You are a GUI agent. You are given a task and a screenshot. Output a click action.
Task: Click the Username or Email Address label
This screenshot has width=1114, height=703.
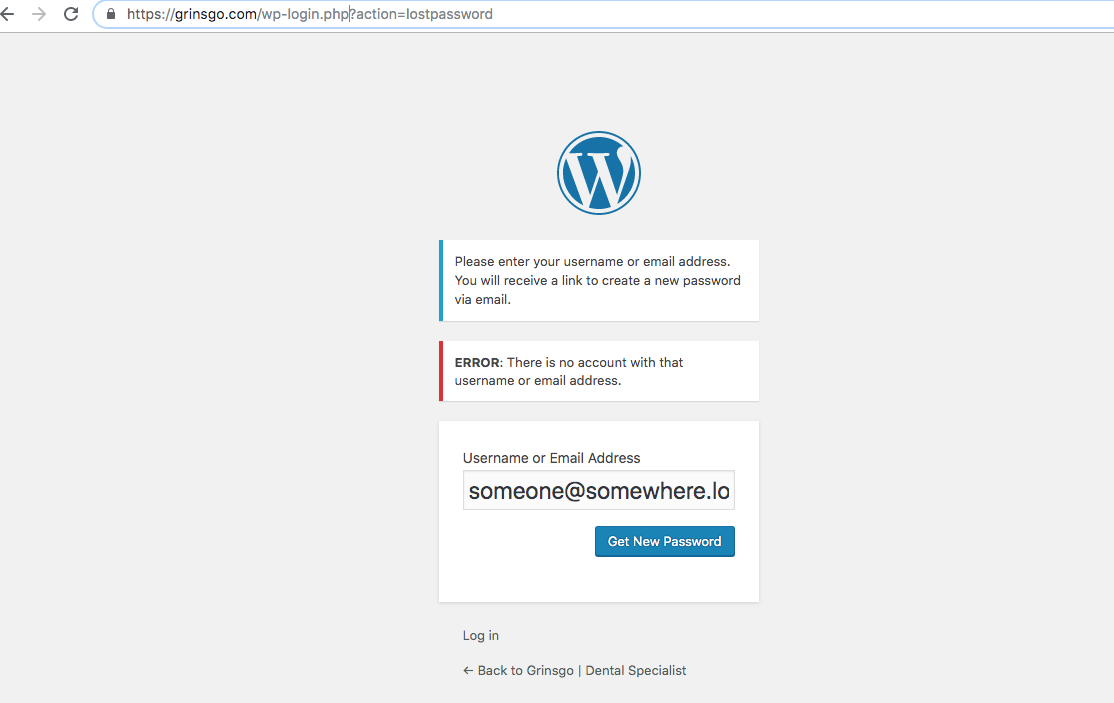551,458
